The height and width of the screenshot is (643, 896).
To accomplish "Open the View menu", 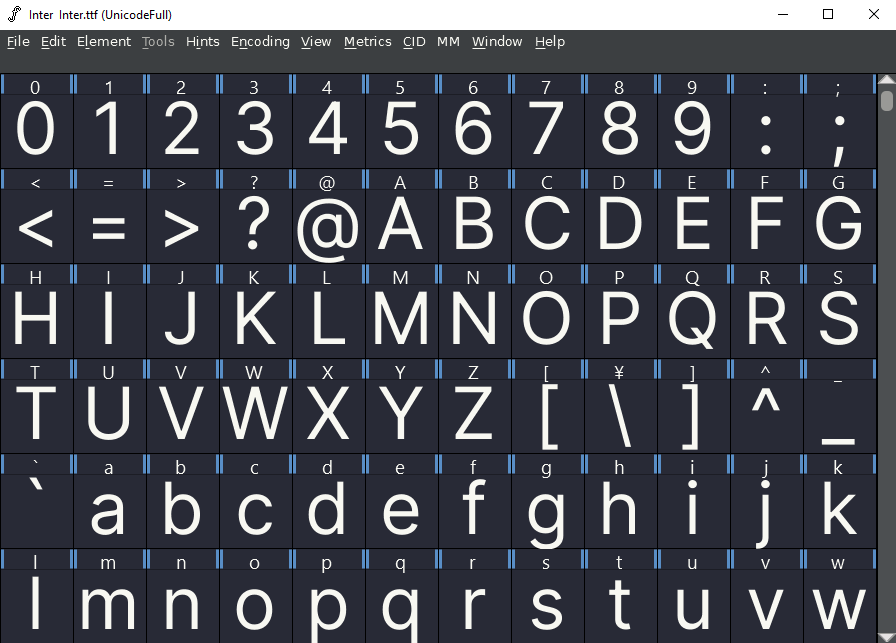I will (x=316, y=41).
